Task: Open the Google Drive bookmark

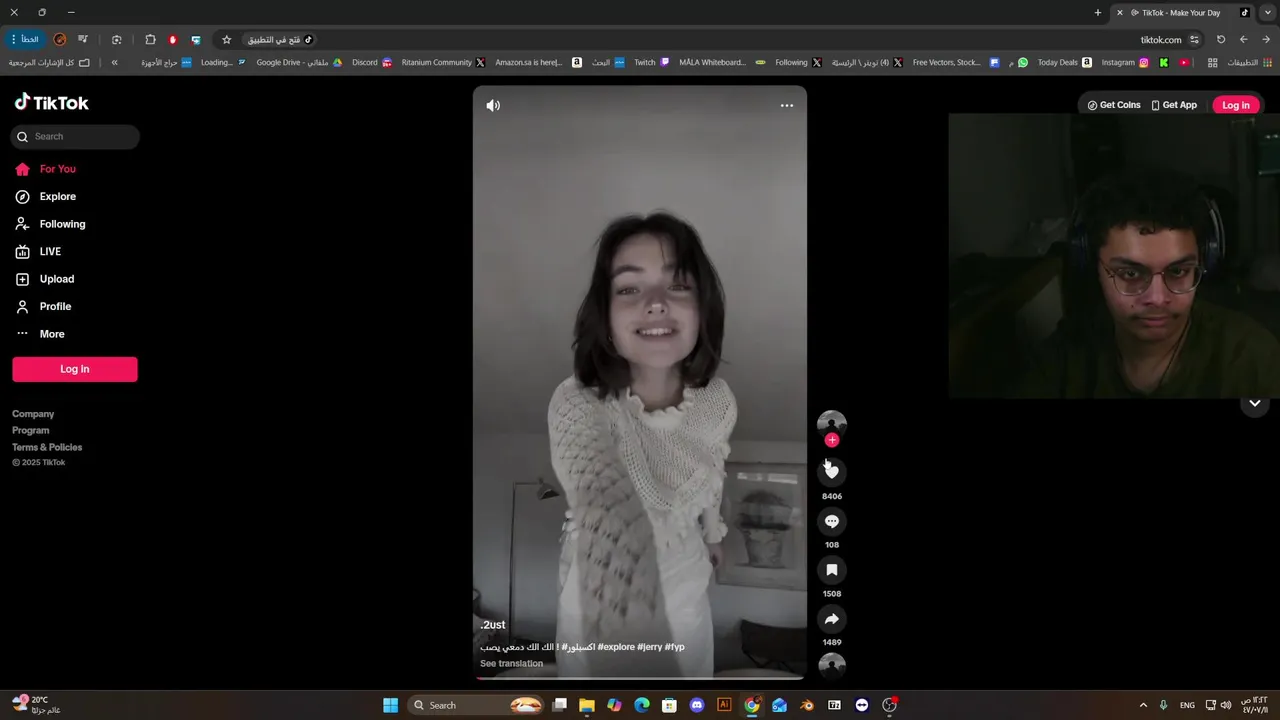Action: [x=299, y=62]
